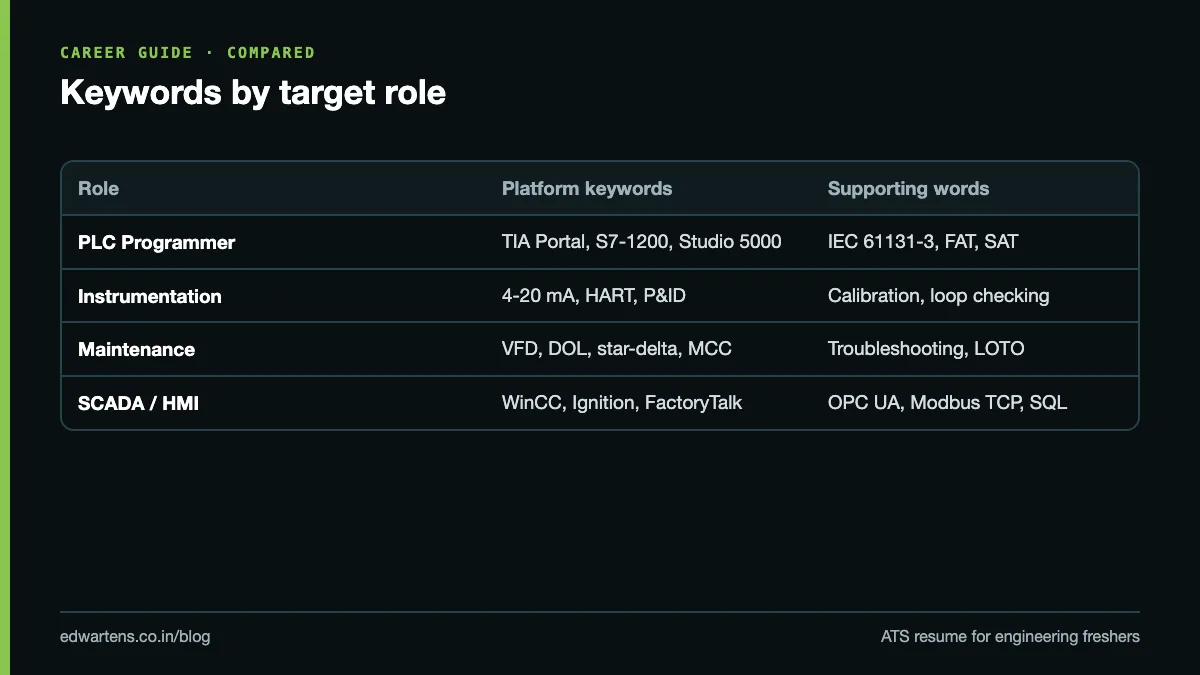The image size is (1200, 675).
Task: Click the 'IEC 61131-3, FAT, SAT' cell
Action: click(x=923, y=242)
